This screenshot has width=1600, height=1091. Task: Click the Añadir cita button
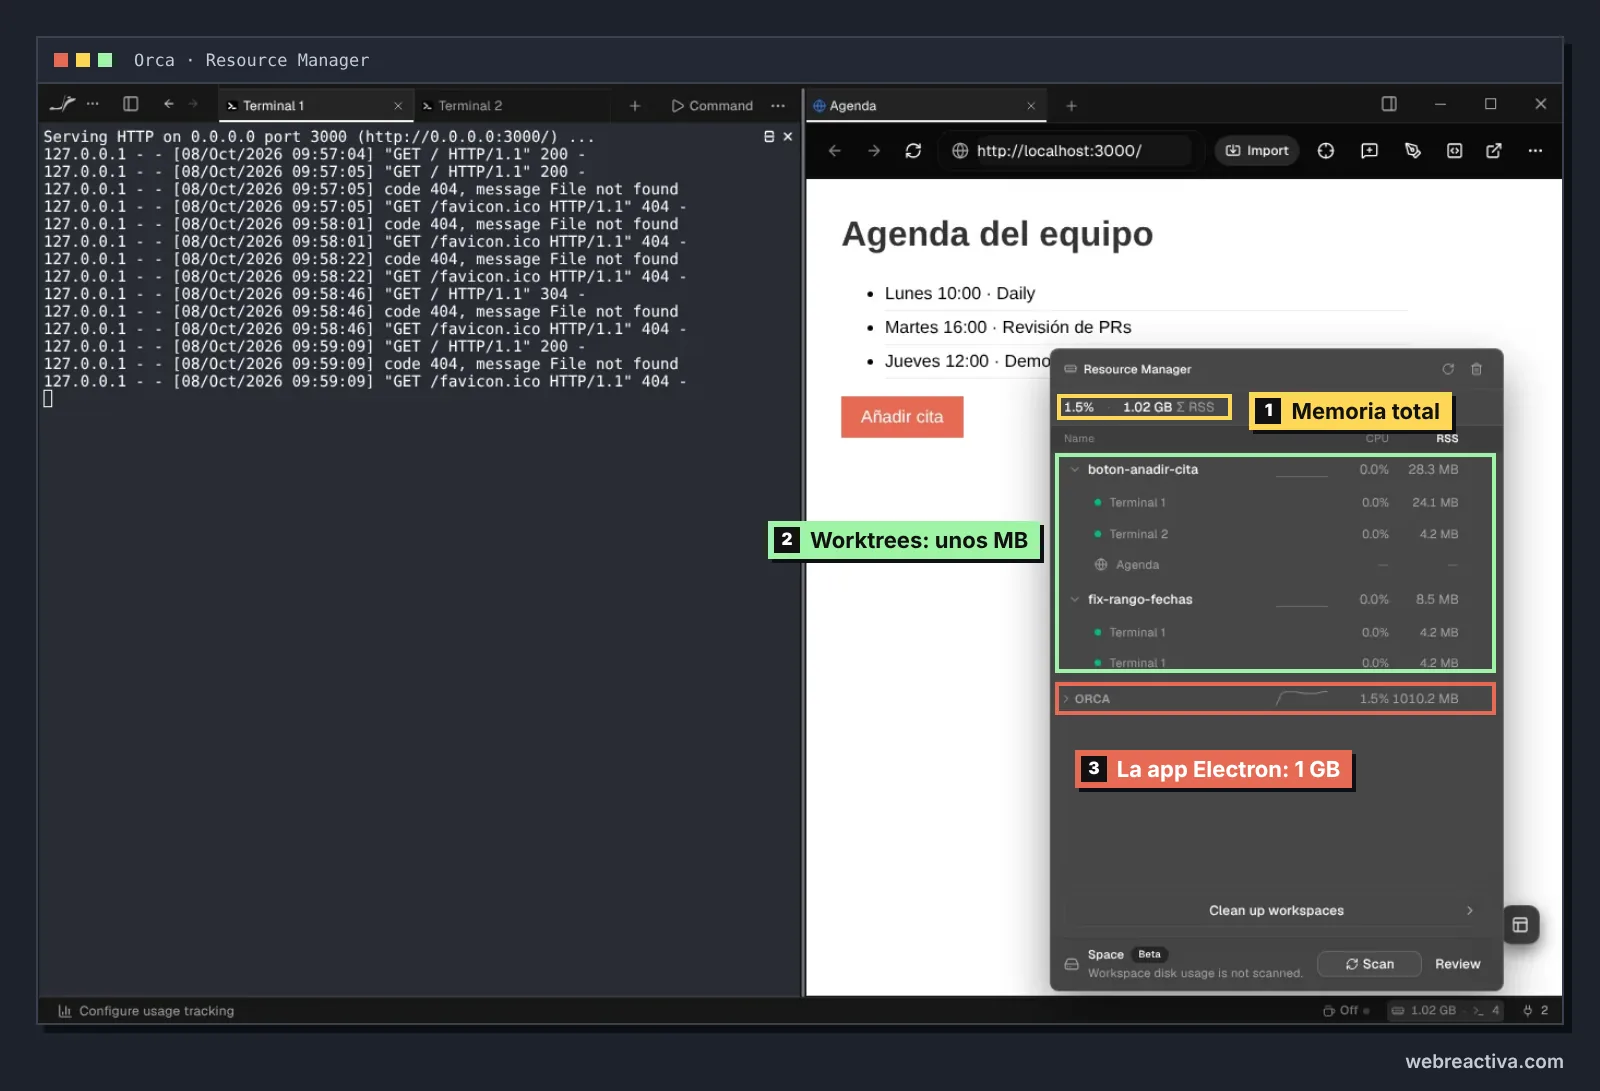pos(902,417)
